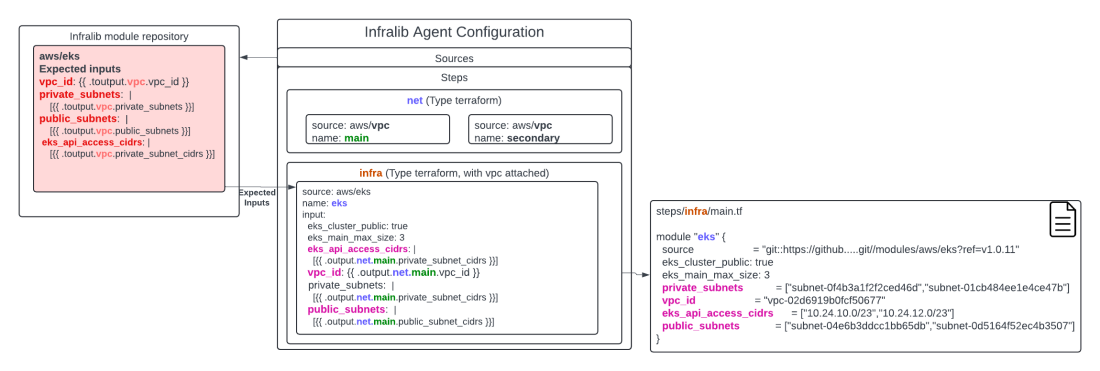Click the secondary vpc source box
Screen dimensions: 1100x371
540,129
